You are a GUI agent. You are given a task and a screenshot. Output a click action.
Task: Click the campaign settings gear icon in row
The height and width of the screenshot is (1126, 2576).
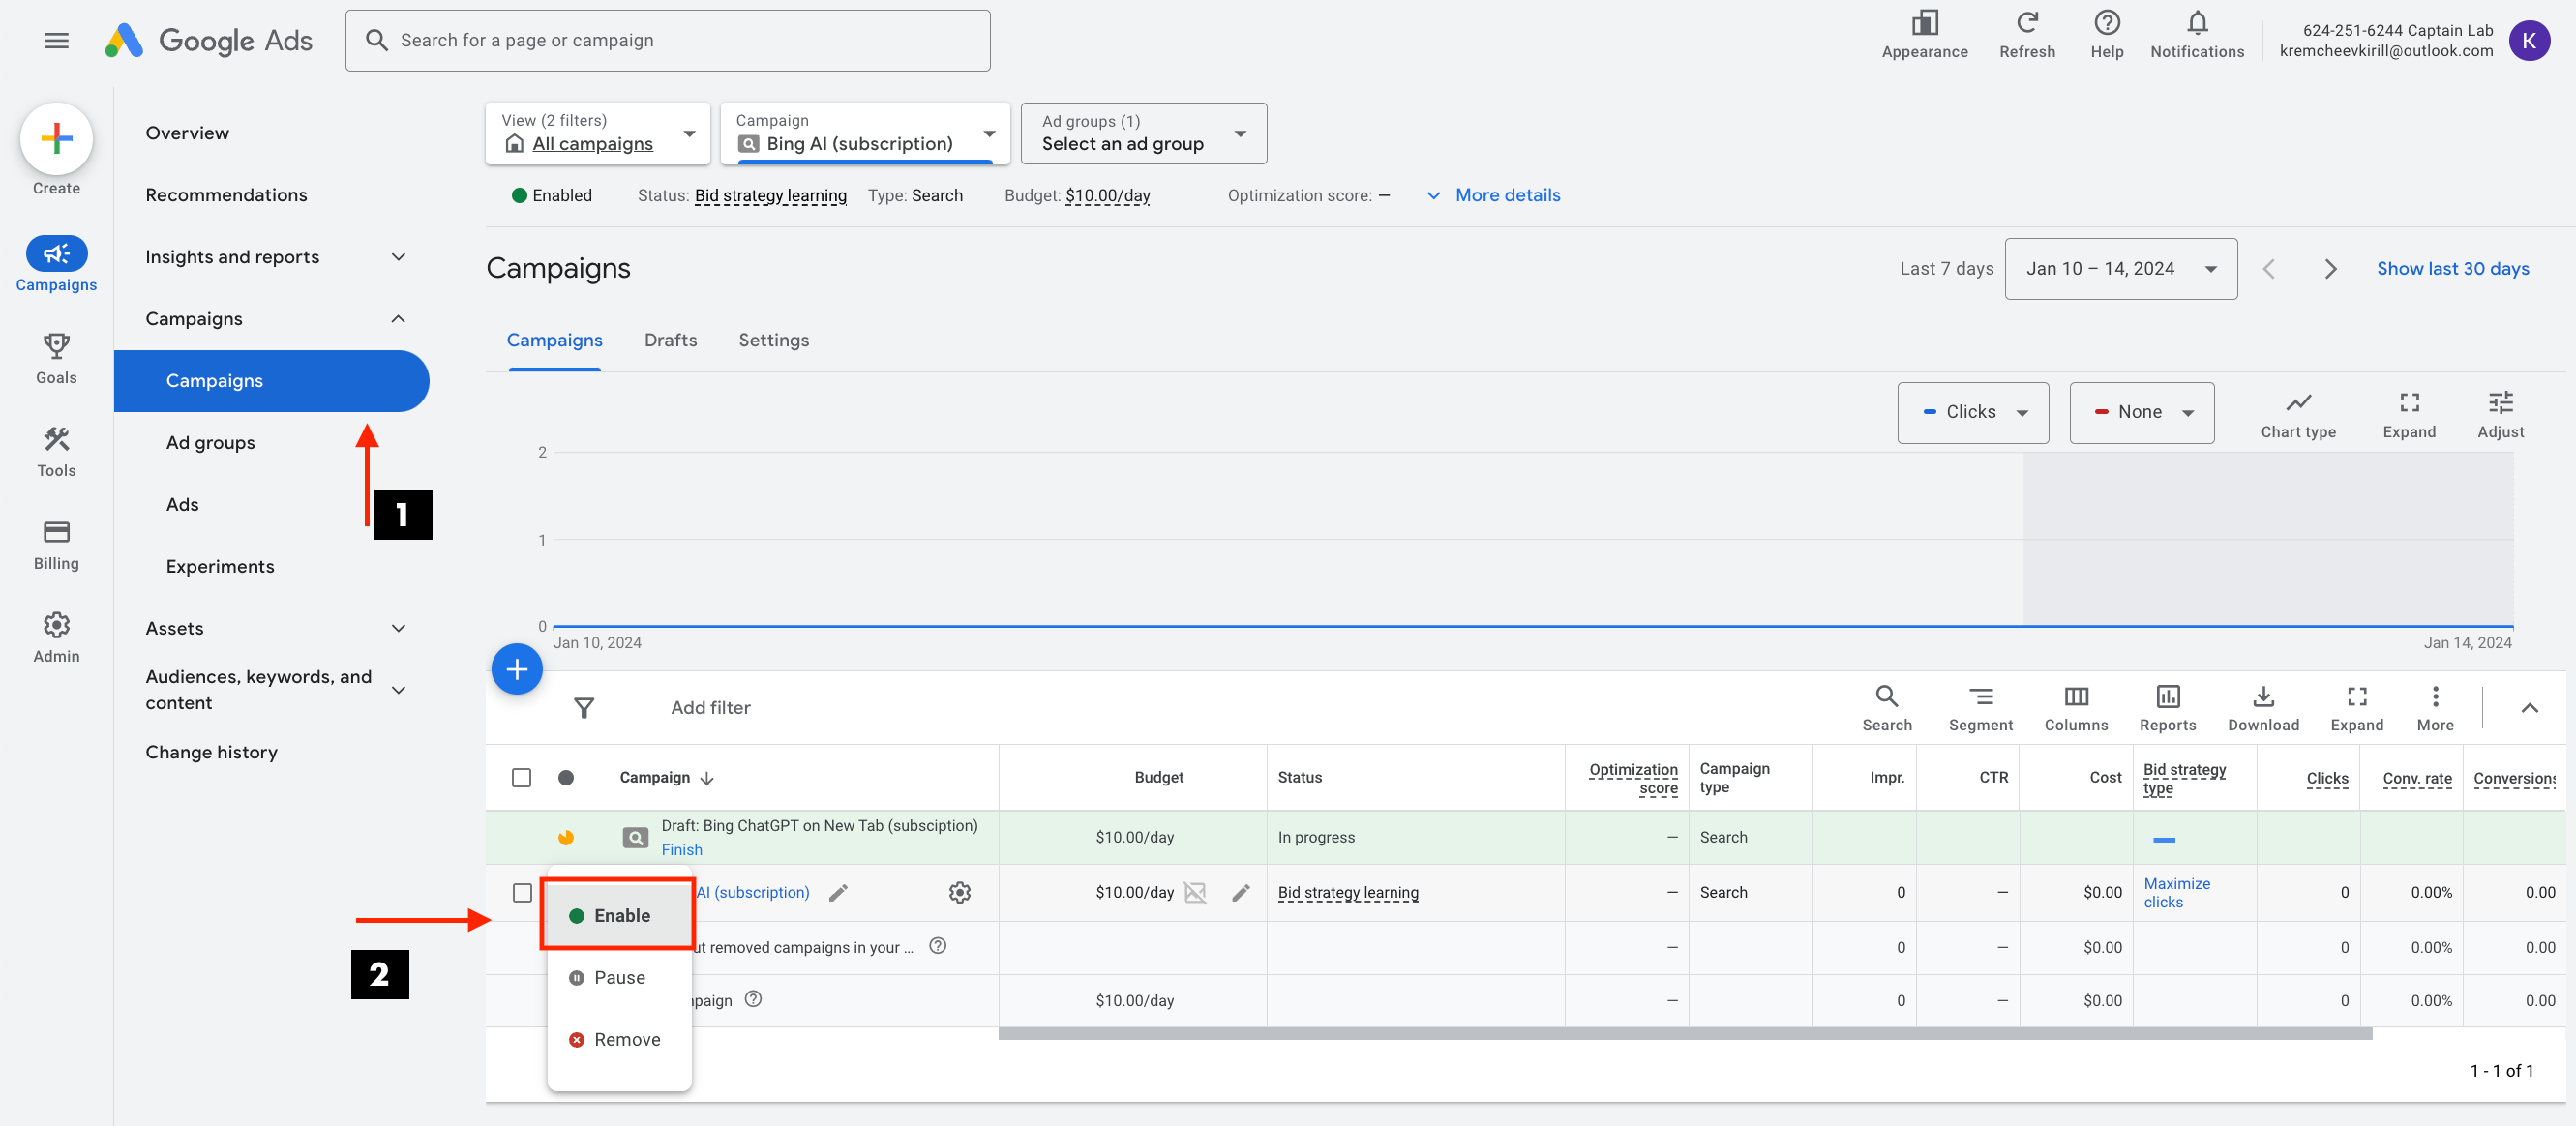click(959, 892)
